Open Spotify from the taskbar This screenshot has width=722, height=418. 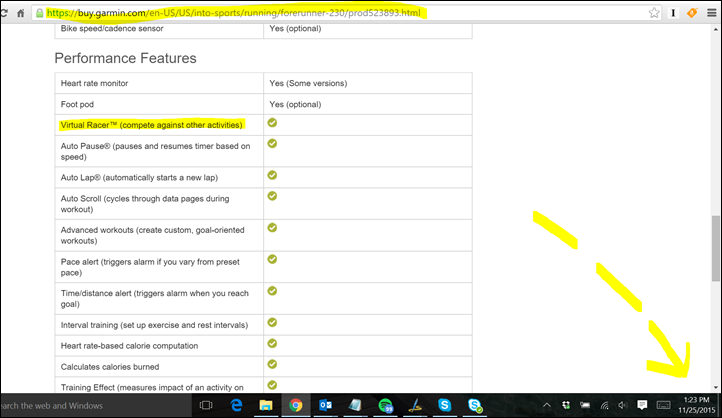(x=385, y=406)
